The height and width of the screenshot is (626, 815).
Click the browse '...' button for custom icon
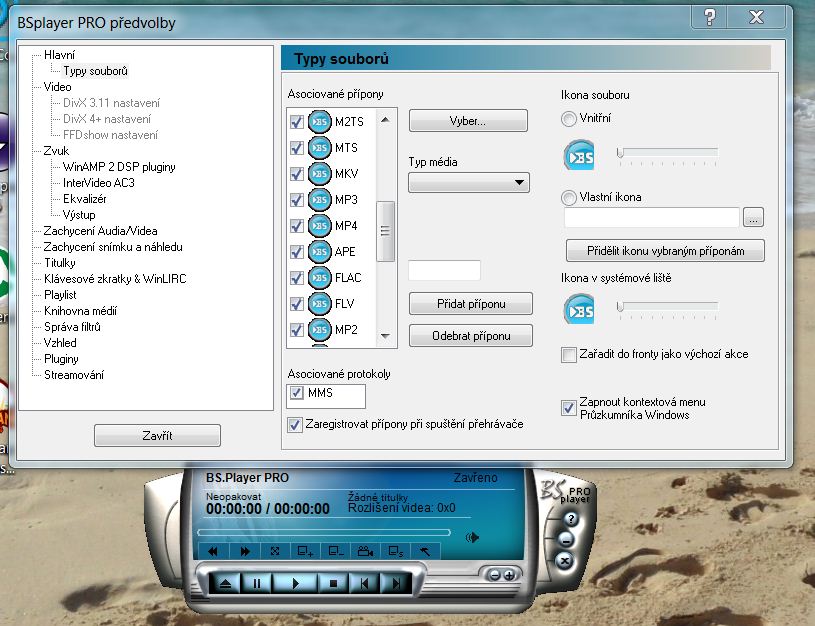click(753, 217)
